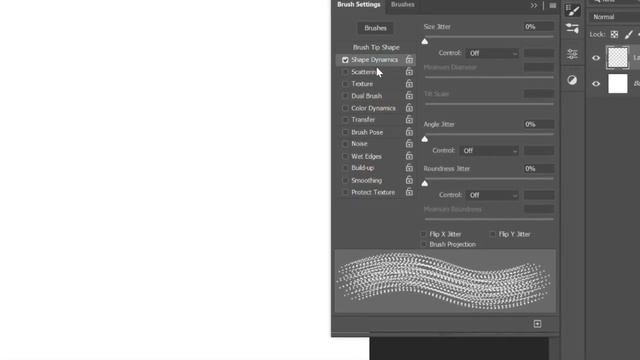Open Angle Jitter Control dropdown
Image resolution: width=640 pixels, height=360 pixels.
click(489, 151)
